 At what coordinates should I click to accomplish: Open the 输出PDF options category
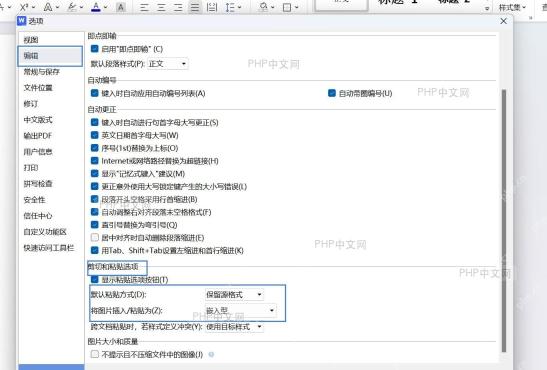click(38, 136)
